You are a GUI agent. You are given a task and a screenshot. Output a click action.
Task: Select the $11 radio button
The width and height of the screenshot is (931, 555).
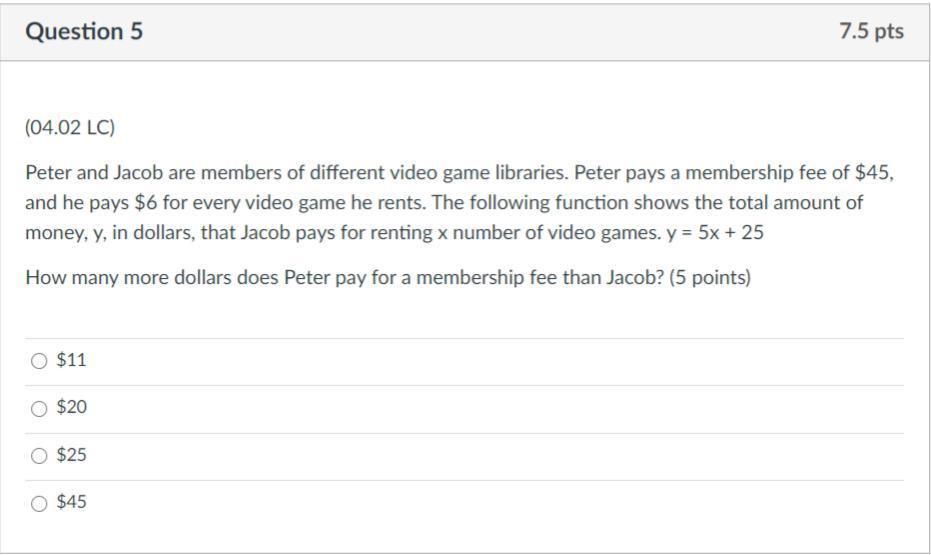(x=39, y=361)
